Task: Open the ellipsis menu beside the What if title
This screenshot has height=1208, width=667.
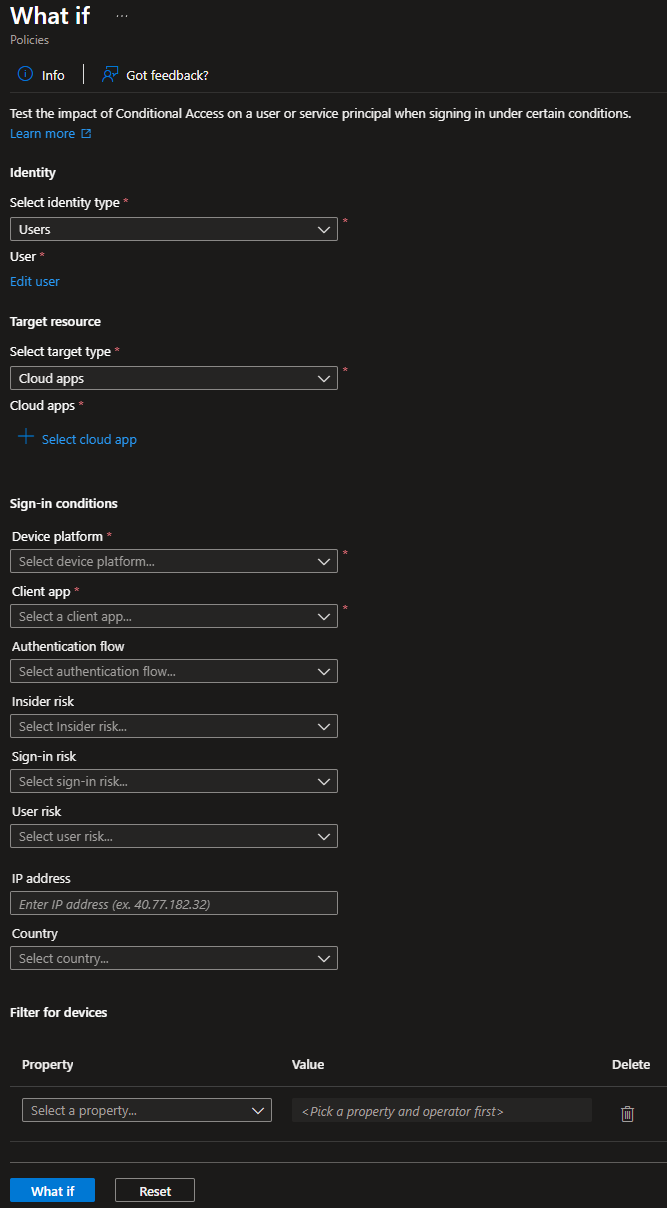Action: 122,17
